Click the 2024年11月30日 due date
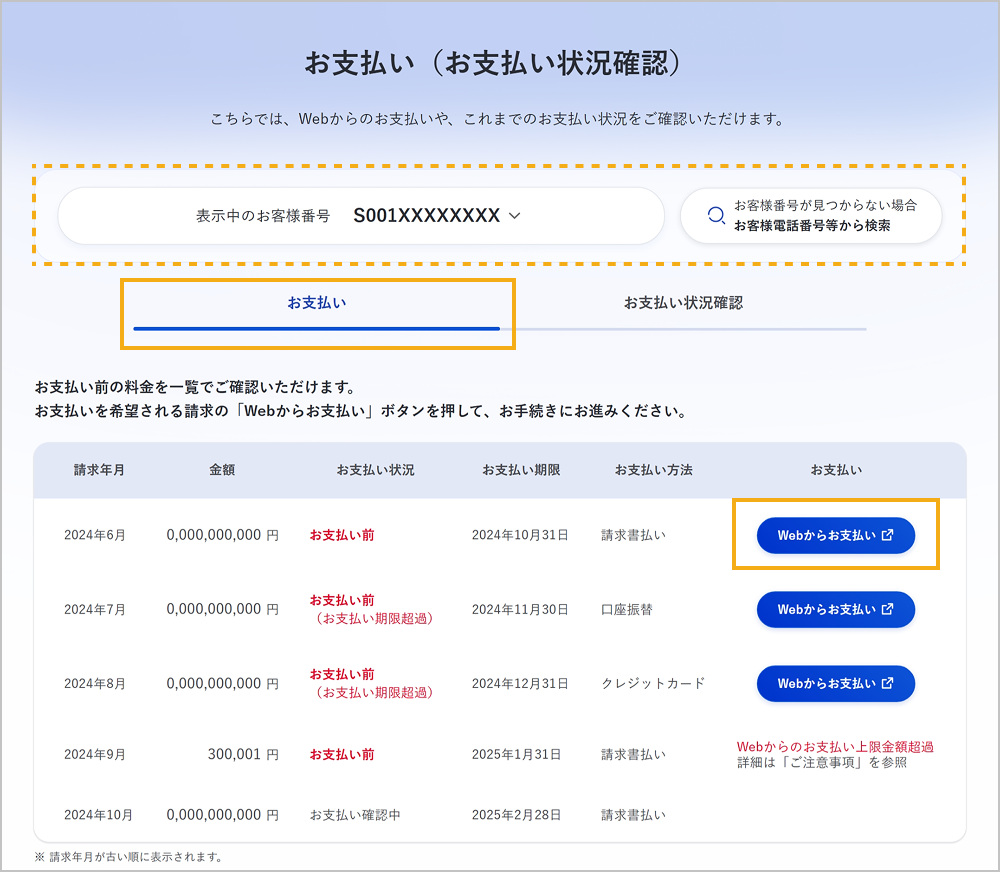The image size is (1000, 872). [520, 609]
